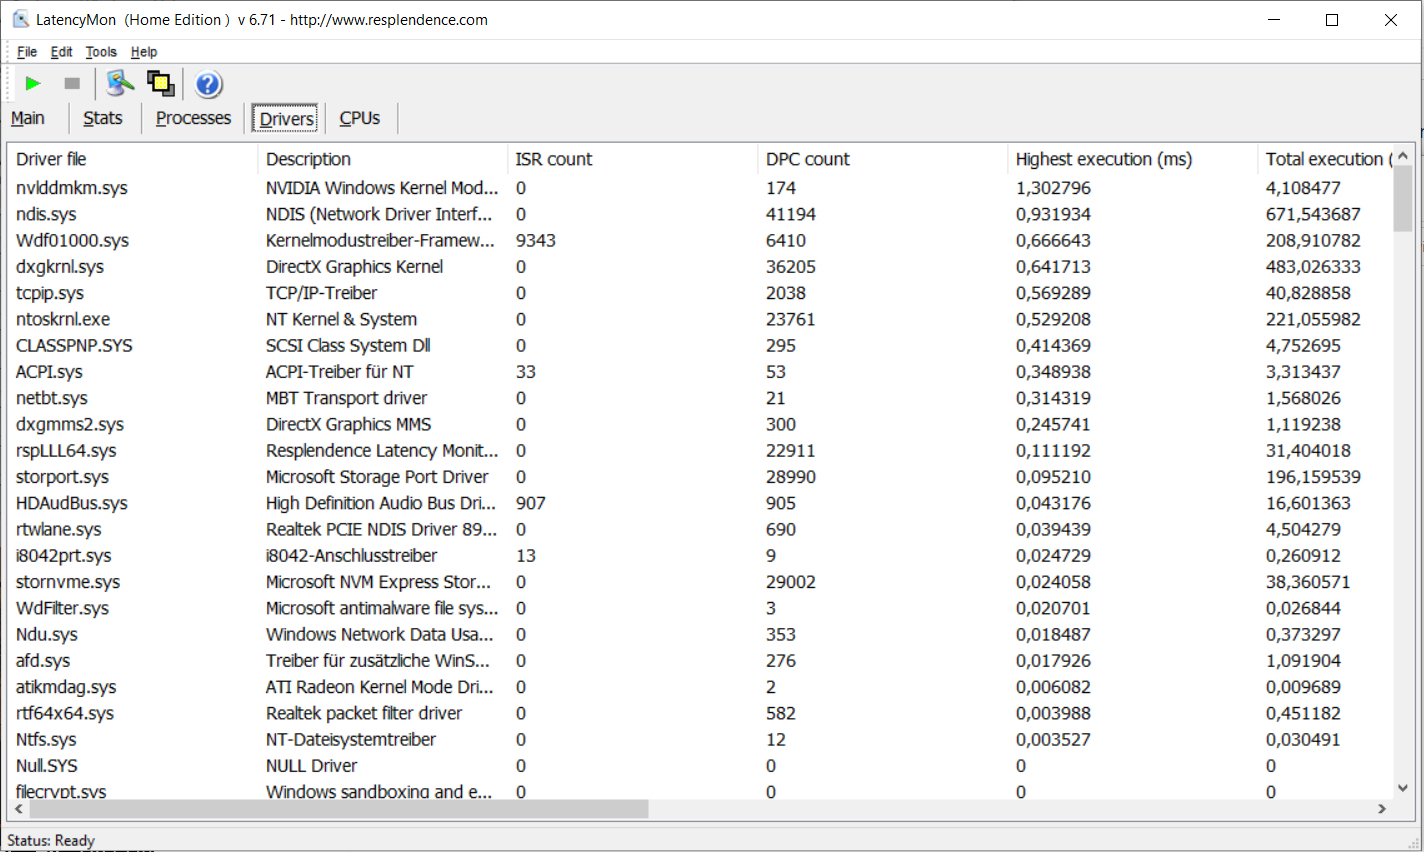Select the ACPI.sys driver row

700,372
